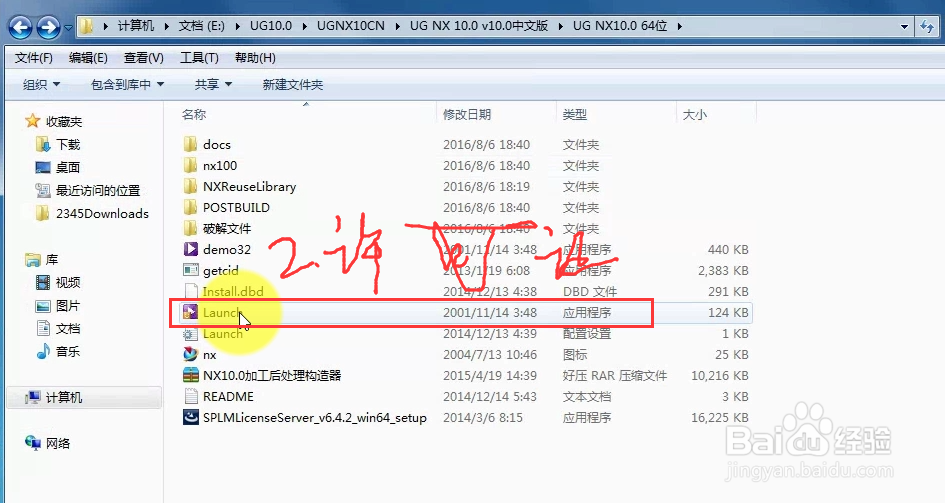Select NX10.0加工后处理构造器 archive icon
The width and height of the screenshot is (945, 503).
coord(190,375)
